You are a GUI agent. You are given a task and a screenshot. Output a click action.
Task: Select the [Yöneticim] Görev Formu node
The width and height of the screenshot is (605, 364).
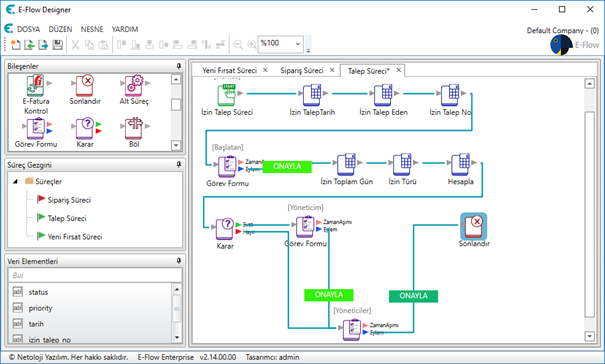coord(305,227)
